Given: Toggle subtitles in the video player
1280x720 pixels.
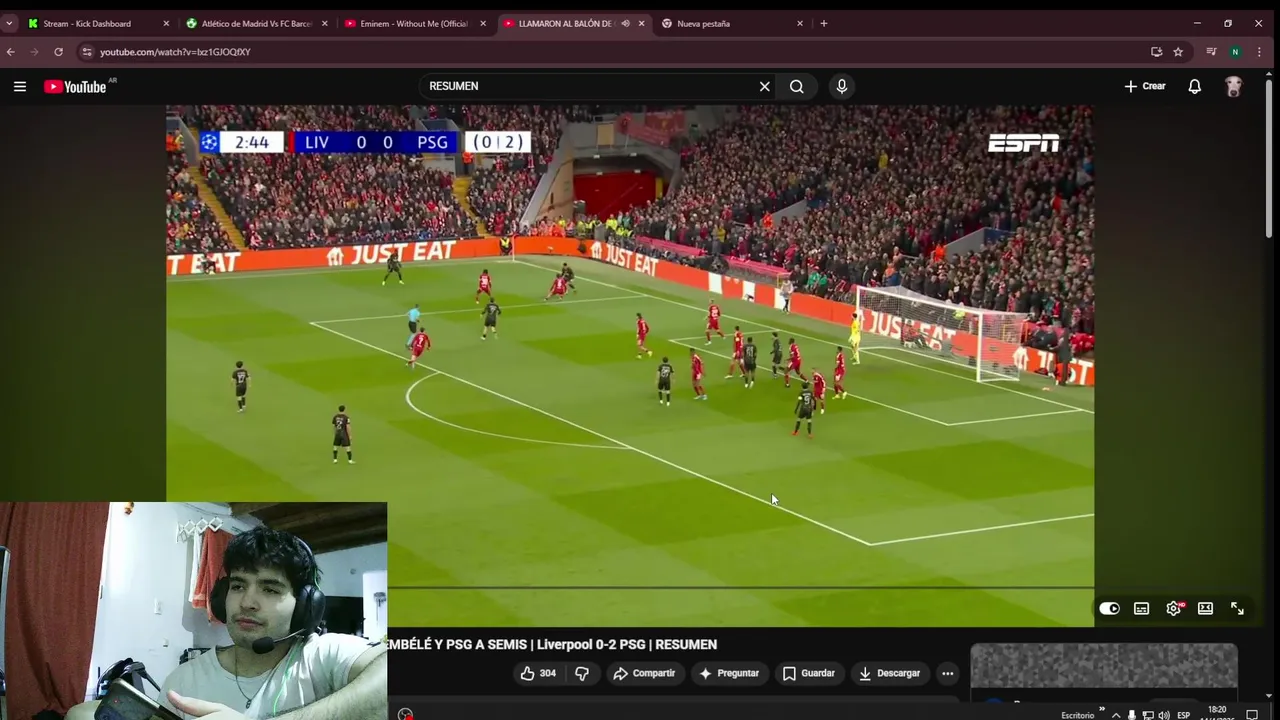Looking at the screenshot, I should click(x=1141, y=608).
